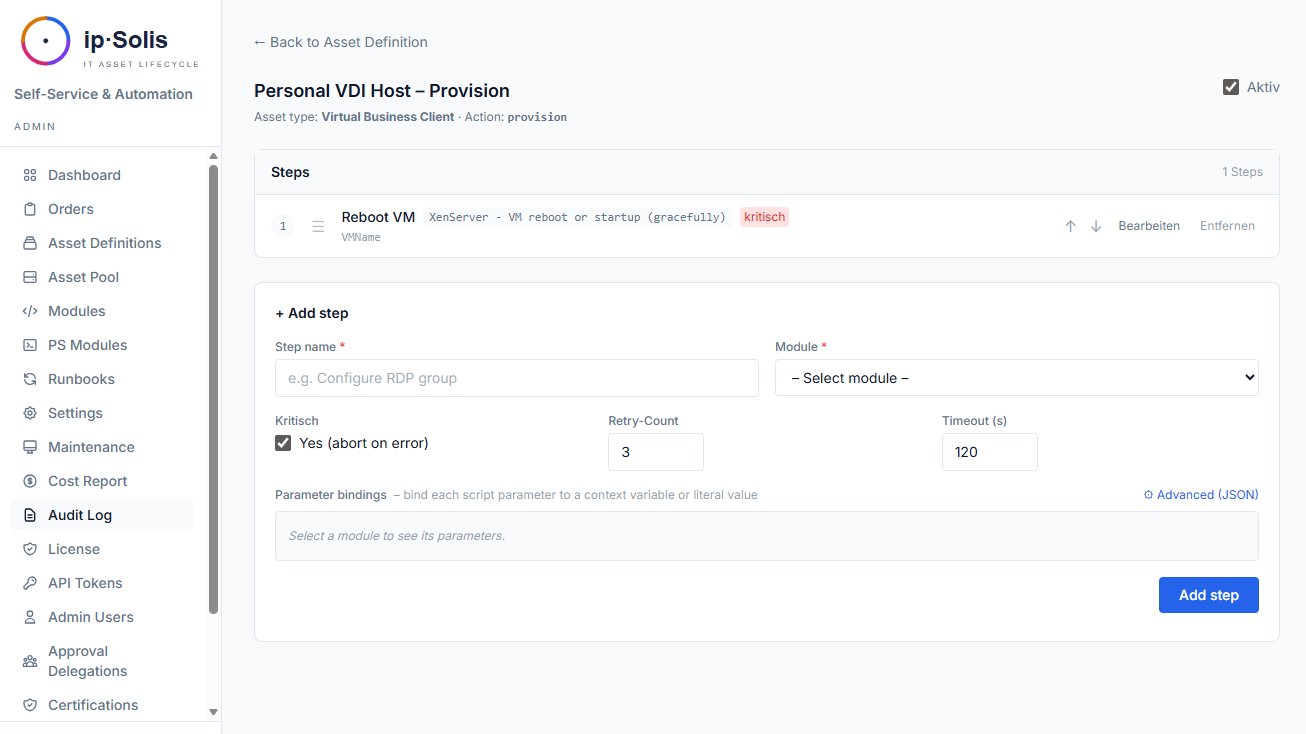Click the Retry-Count field
Screen dimensions: 1306x734
pyautogui.click(x=656, y=452)
